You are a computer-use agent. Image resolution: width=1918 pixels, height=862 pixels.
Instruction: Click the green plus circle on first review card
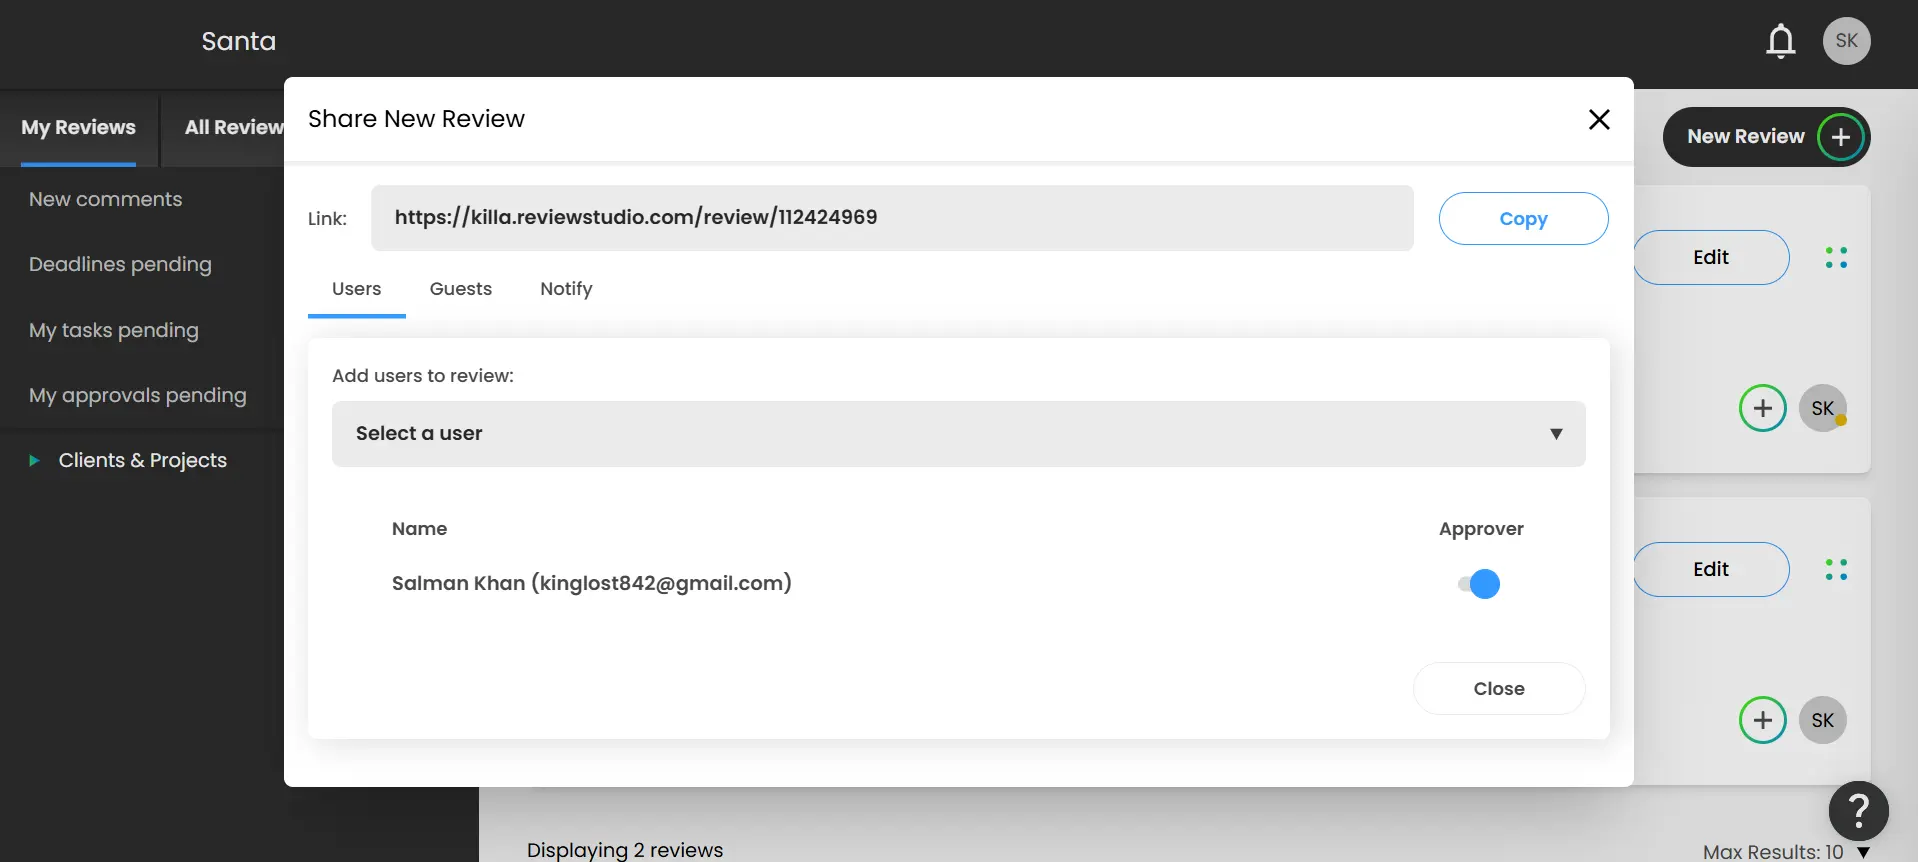pyautogui.click(x=1762, y=408)
